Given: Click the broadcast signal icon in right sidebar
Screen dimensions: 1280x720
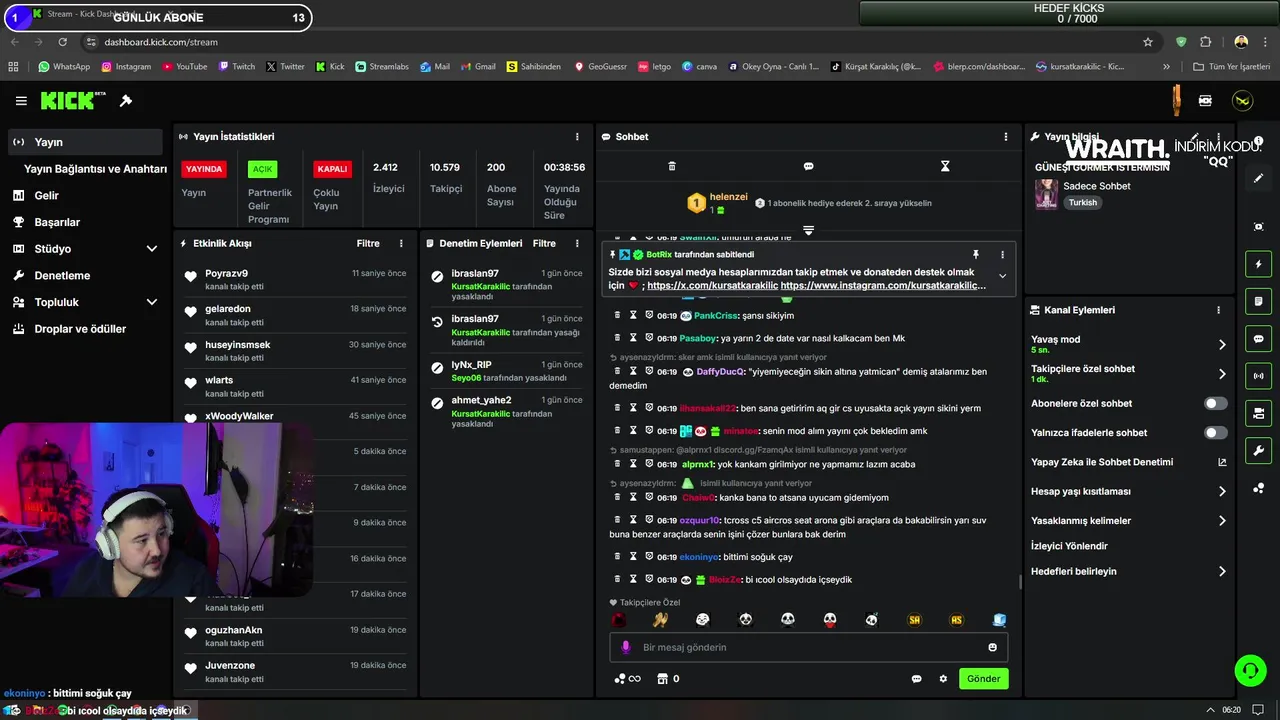Looking at the screenshot, I should 1259,376.
